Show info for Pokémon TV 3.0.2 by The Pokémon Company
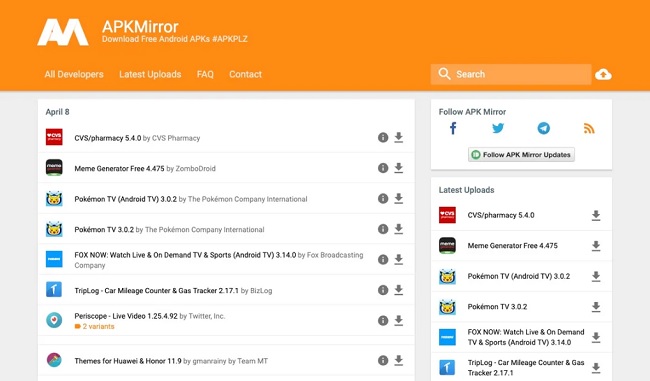The image size is (650, 381). (383, 229)
